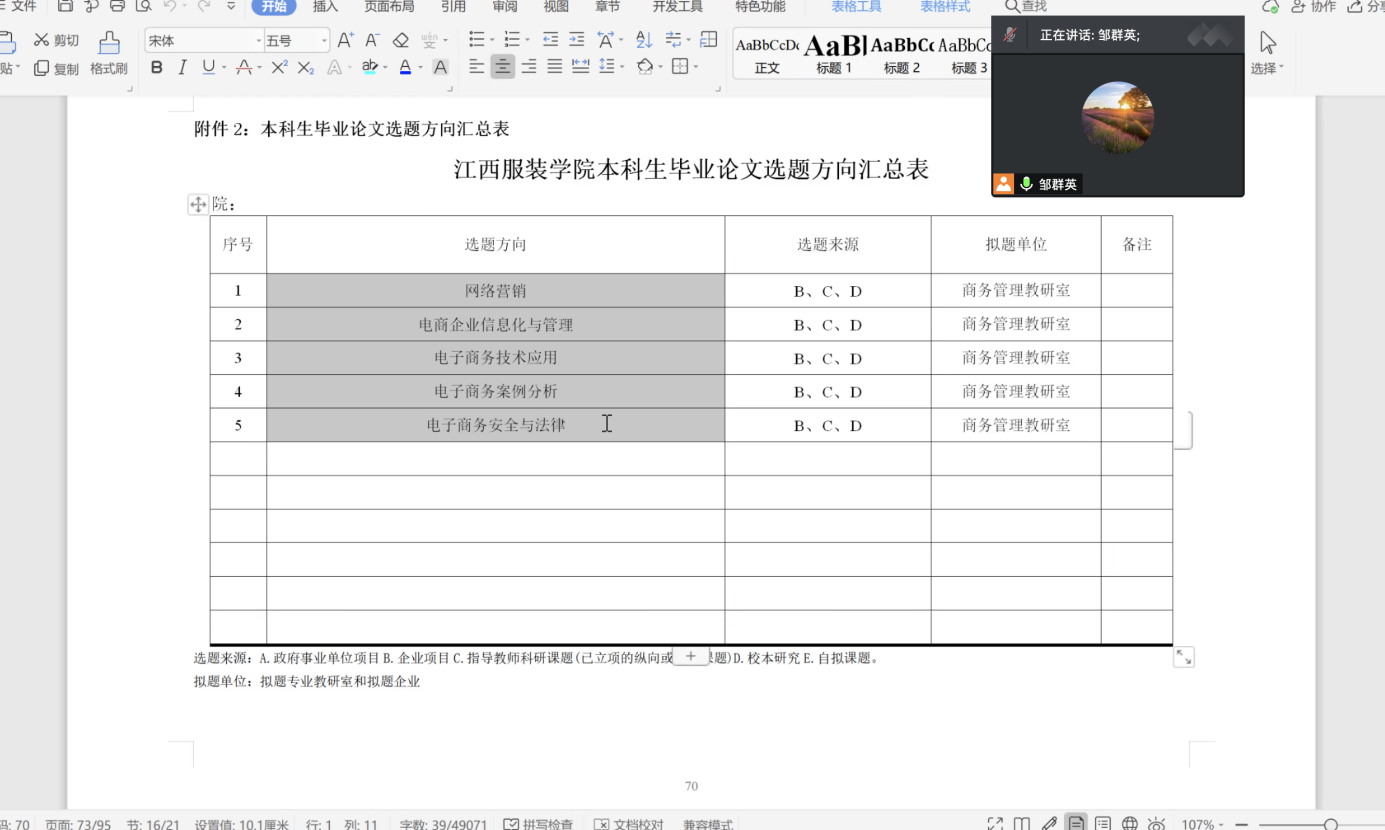Apply subscript formatting X₂
This screenshot has height=830, width=1385.
click(306, 67)
